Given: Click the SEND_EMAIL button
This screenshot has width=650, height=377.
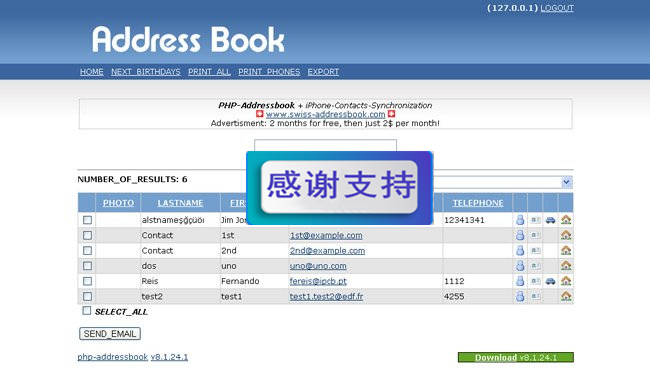Looking at the screenshot, I should point(110,334).
